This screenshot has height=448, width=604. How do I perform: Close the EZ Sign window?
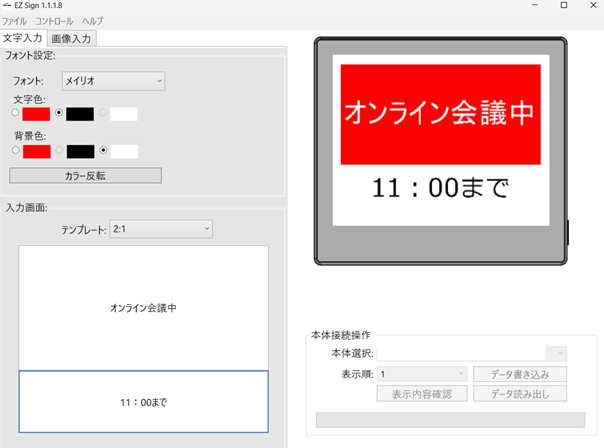click(593, 5)
